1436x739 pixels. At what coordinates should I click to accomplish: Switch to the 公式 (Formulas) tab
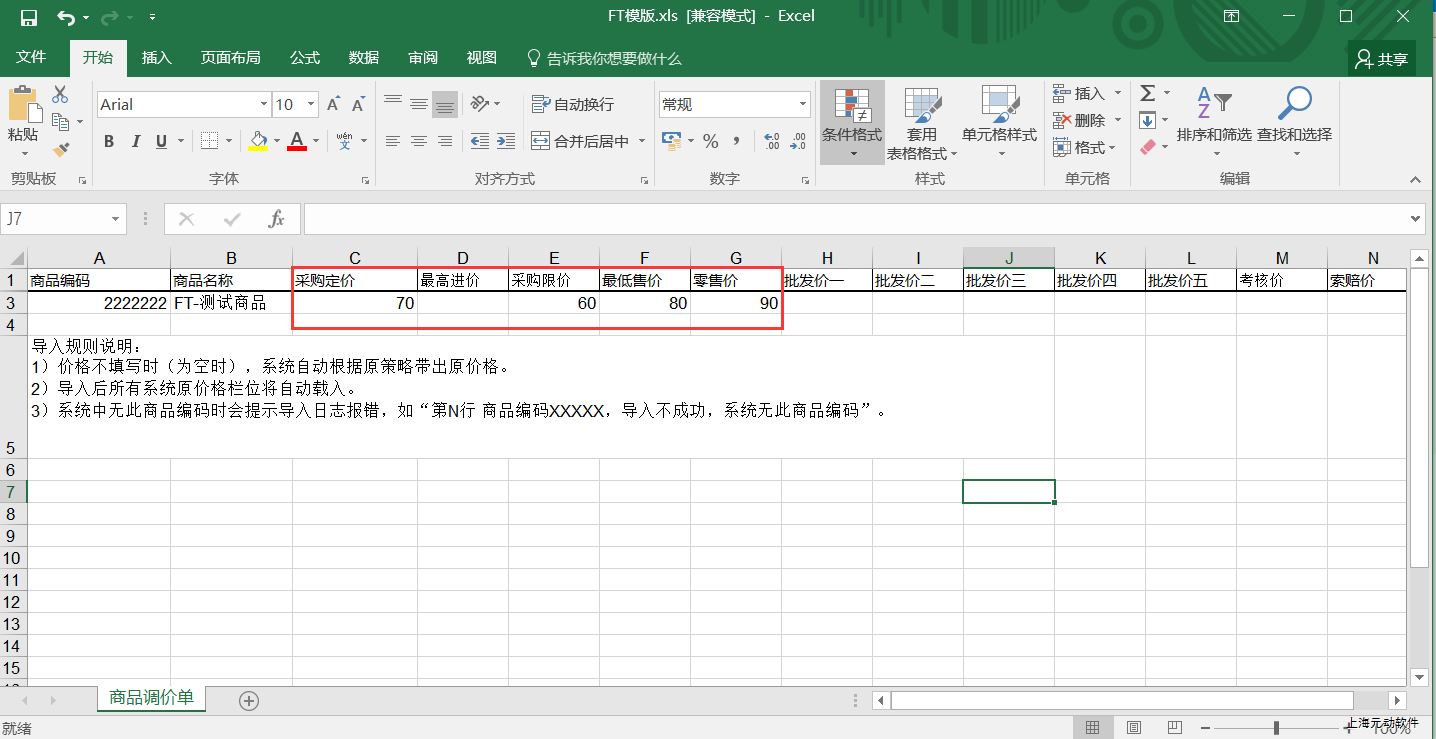(305, 58)
